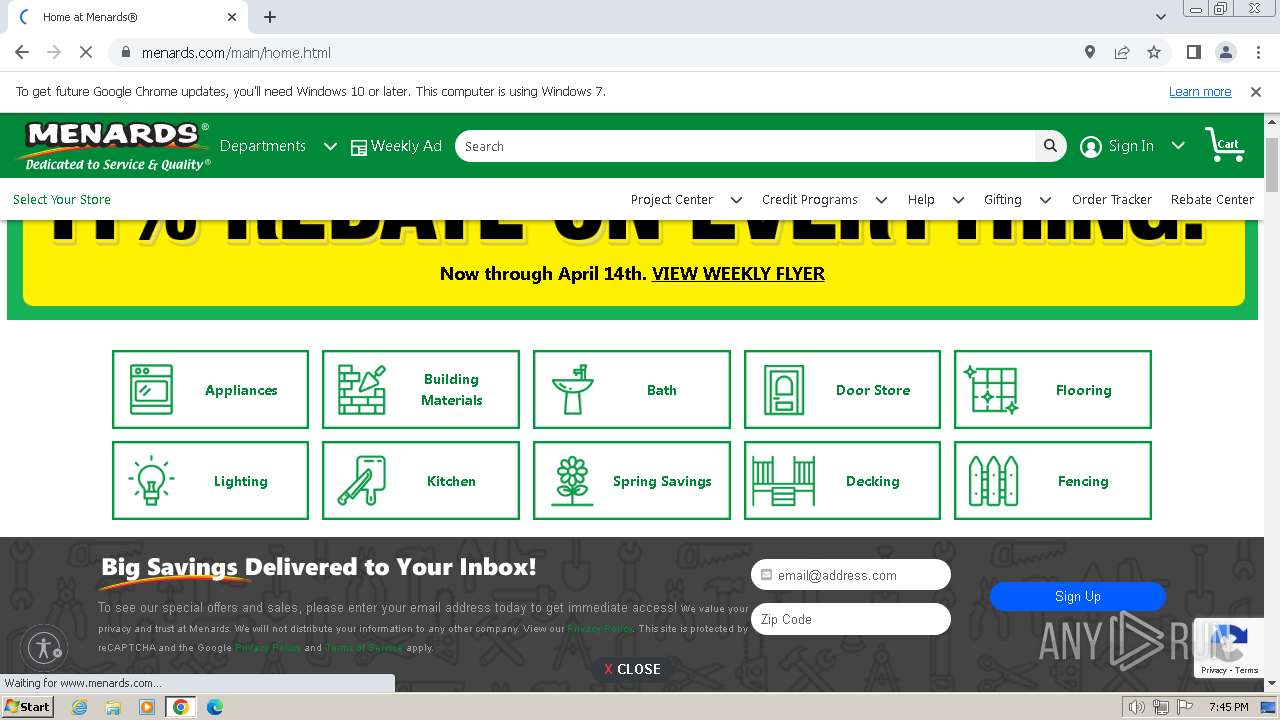Stop loading the page
Viewport: 1280px width, 720px height.
pos(86,52)
